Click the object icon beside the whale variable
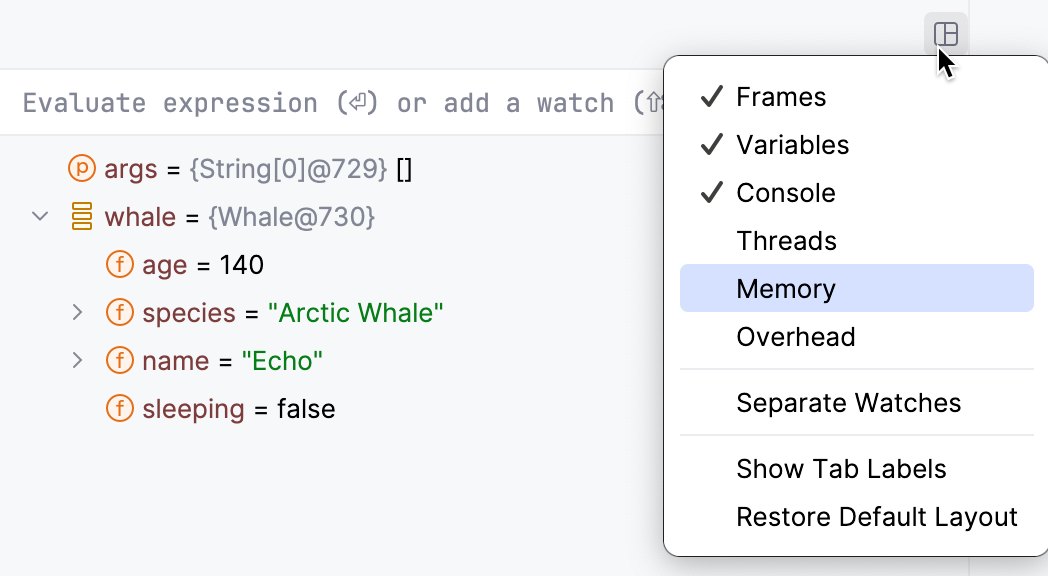Image resolution: width=1048 pixels, height=576 pixels. tap(80, 217)
